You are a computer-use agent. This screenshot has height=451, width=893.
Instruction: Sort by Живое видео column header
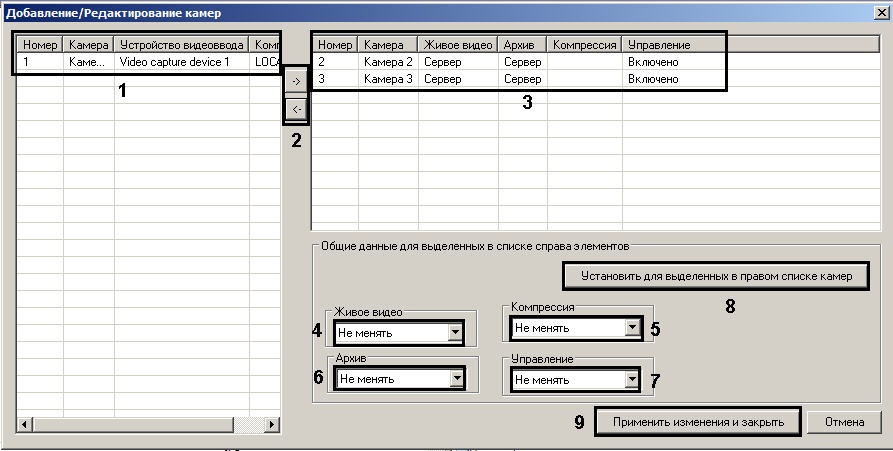tap(457, 45)
